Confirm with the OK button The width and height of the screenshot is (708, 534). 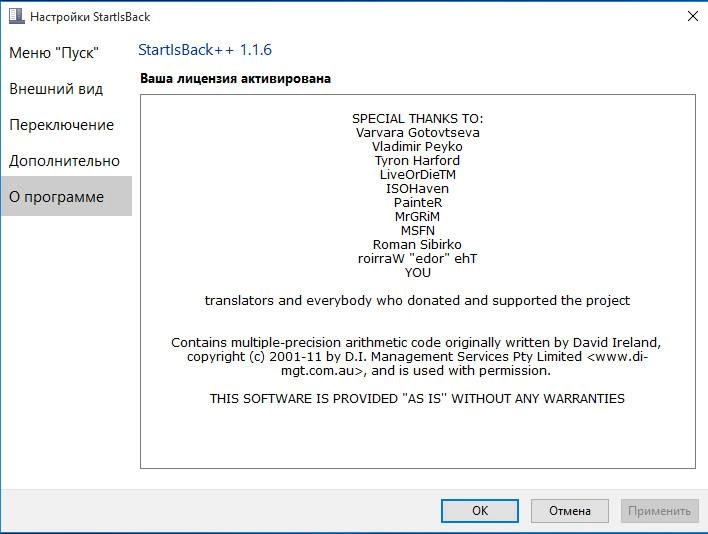click(x=480, y=511)
